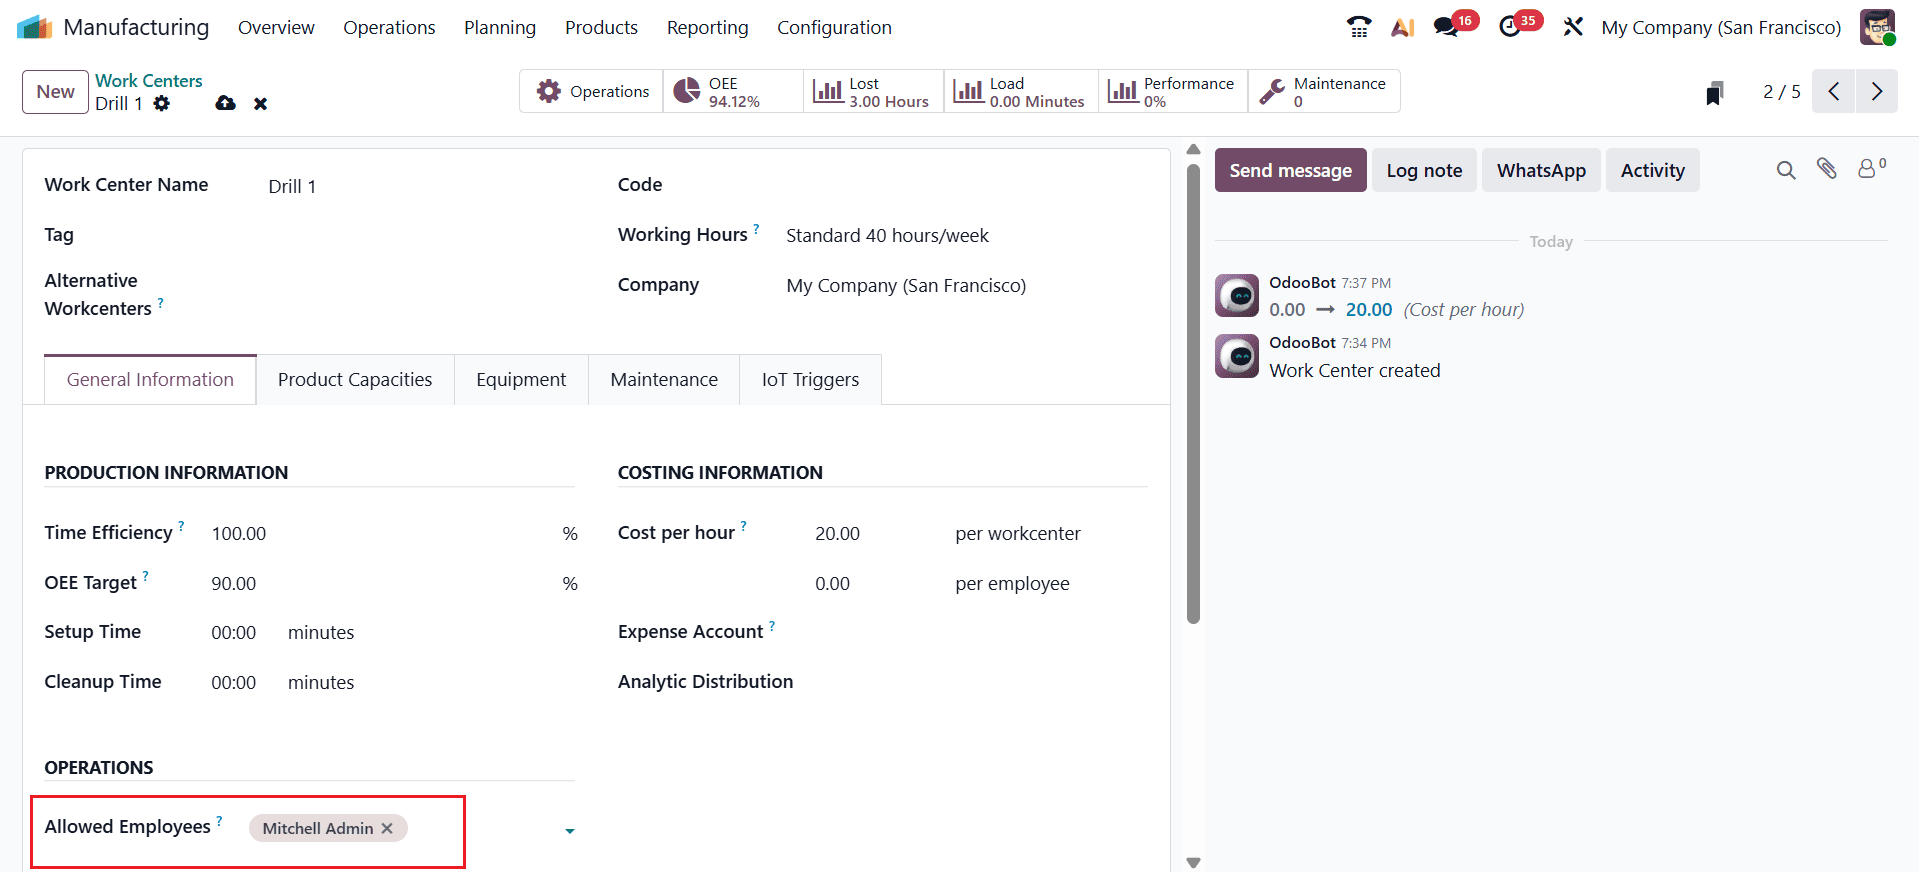Viewport: 1919px width, 872px height.
Task: Click the WhatsApp button
Action: pyautogui.click(x=1541, y=170)
